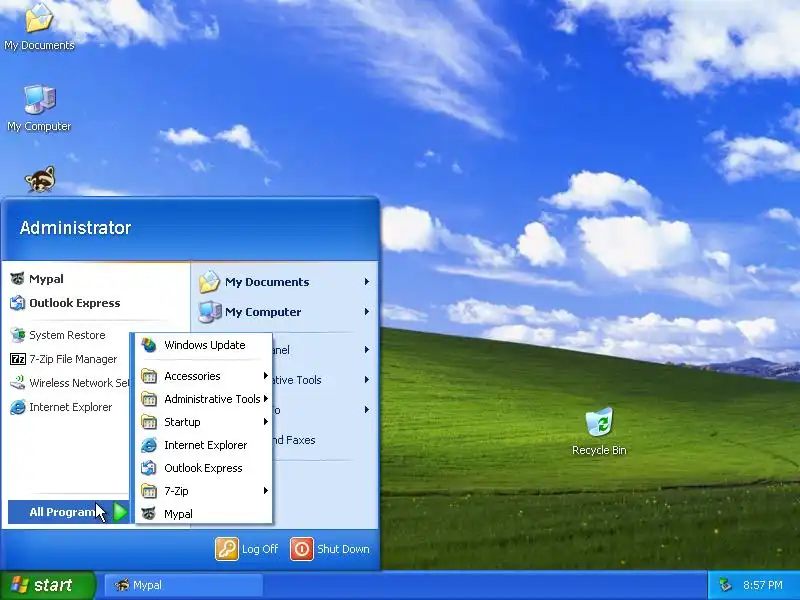Screen dimensions: 800x600
Task: Click the Administrative Tools folder icon in submenu
Action: pyautogui.click(x=148, y=399)
